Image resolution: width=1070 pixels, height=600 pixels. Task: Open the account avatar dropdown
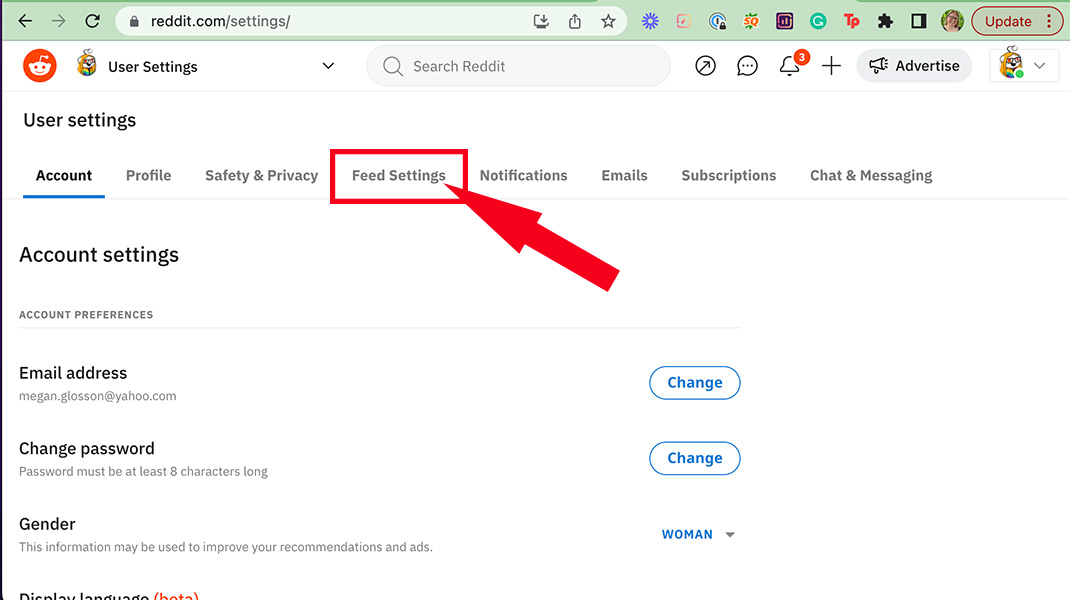tap(1024, 65)
